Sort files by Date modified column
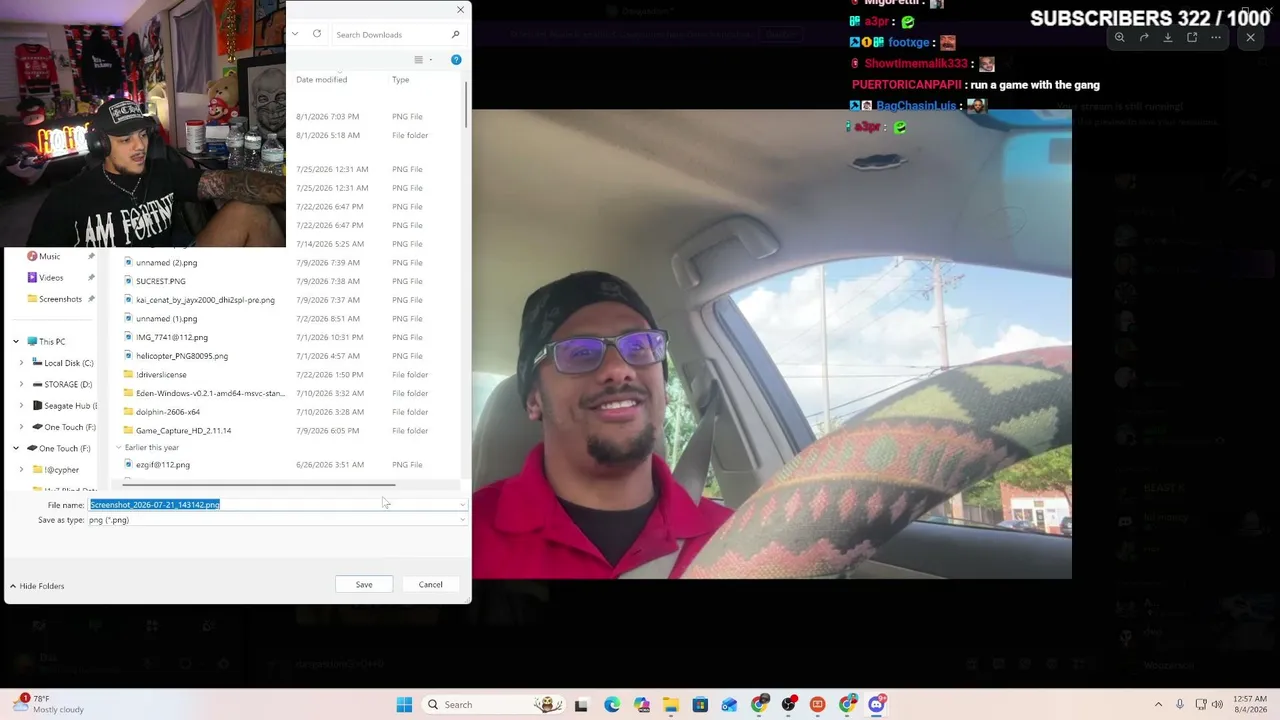This screenshot has height=720, width=1280. 322,80
